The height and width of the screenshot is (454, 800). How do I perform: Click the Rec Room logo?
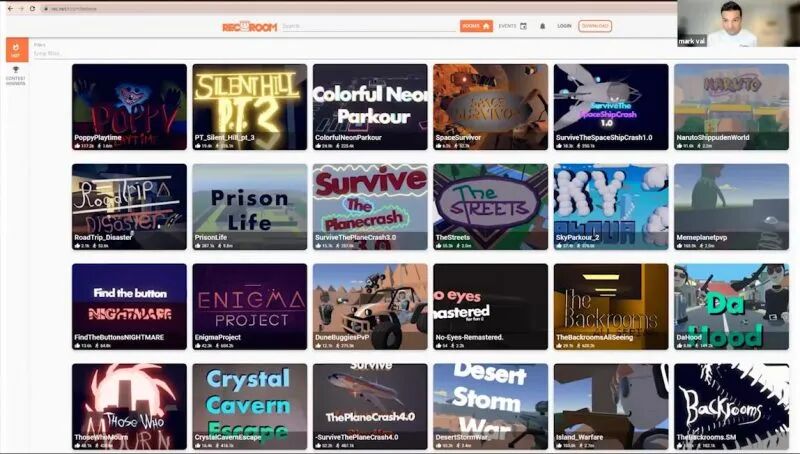coord(249,27)
